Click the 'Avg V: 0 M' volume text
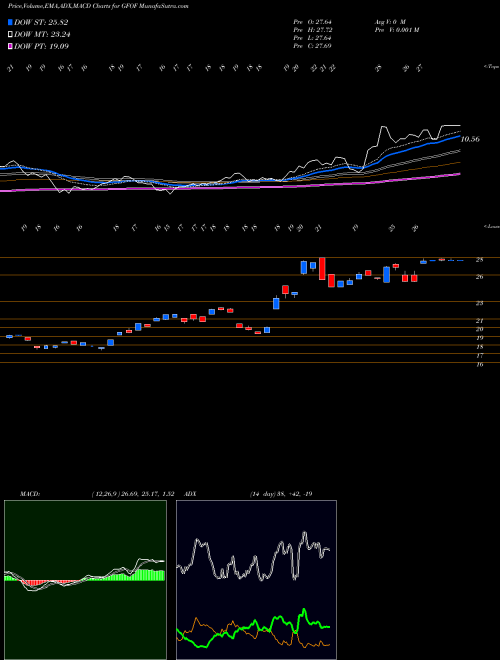The height and width of the screenshot is (660, 500). click(x=390, y=21)
